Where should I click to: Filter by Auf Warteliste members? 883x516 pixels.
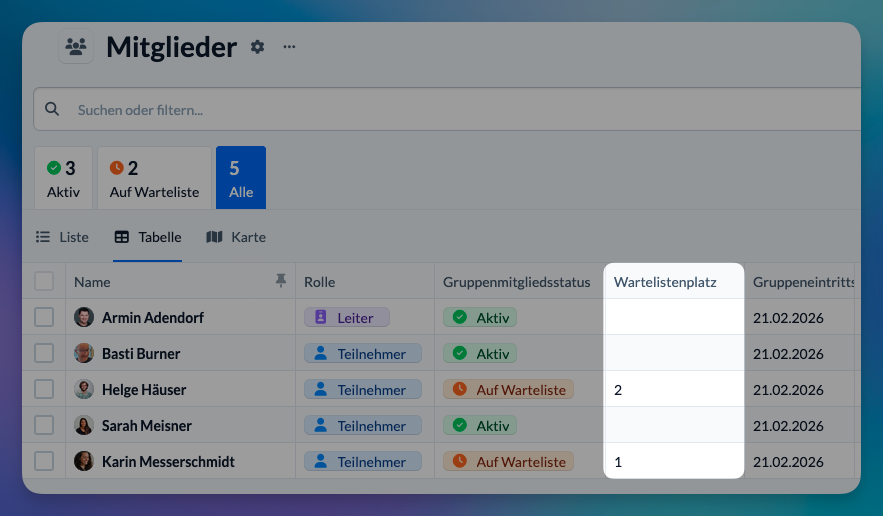154,178
